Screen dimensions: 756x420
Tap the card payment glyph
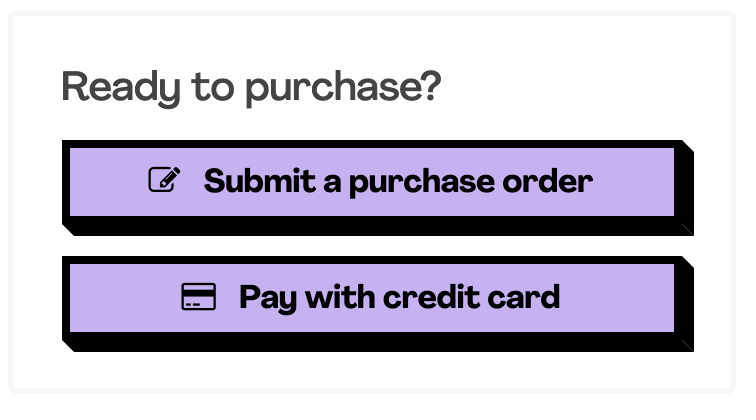coord(199,297)
